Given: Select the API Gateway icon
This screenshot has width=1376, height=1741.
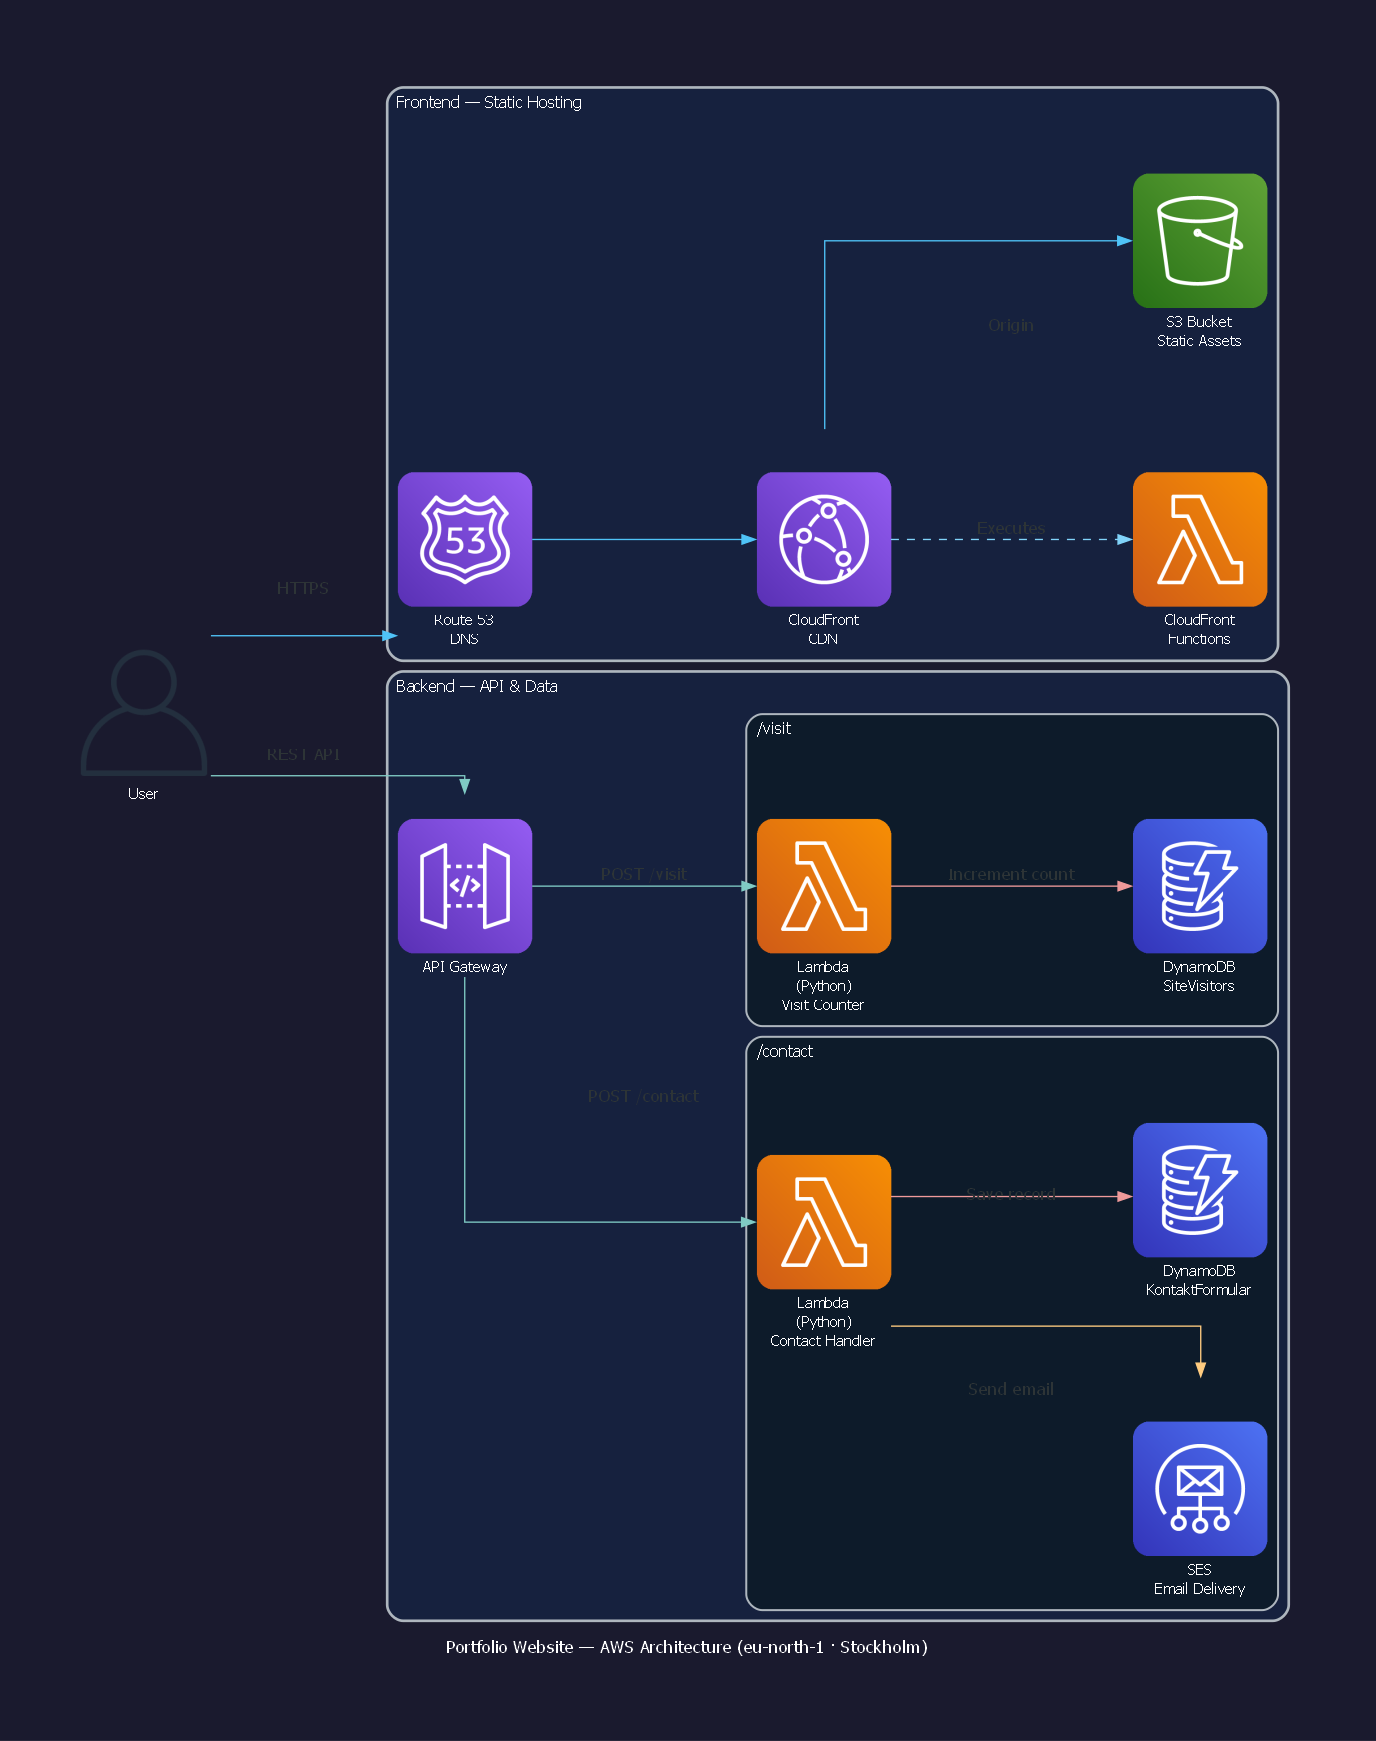Looking at the screenshot, I should (x=465, y=886).
